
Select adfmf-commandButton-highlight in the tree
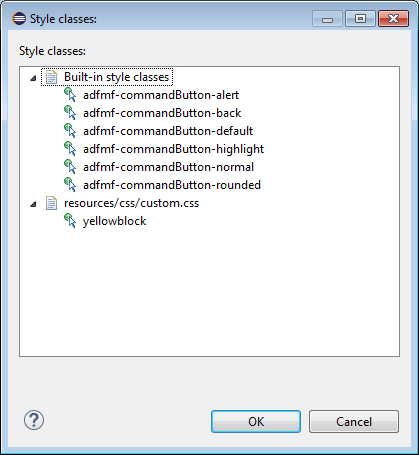(173, 149)
